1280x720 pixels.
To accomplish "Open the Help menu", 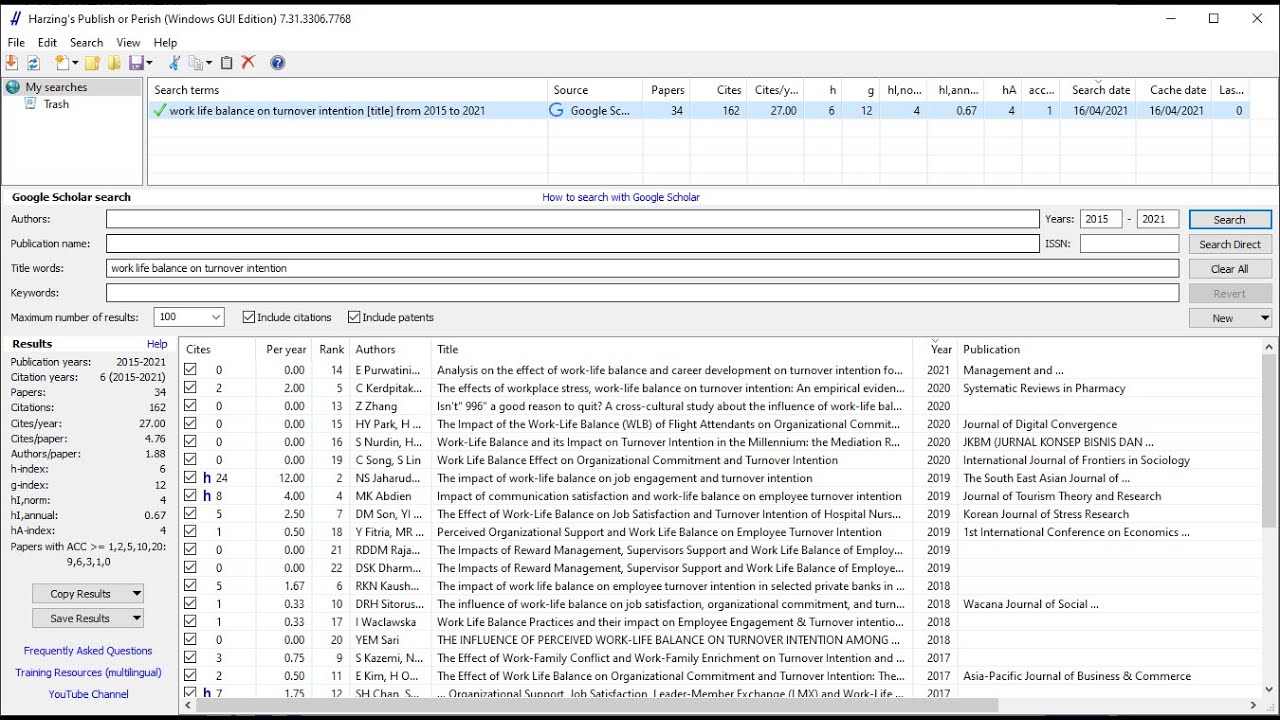I will pos(165,43).
